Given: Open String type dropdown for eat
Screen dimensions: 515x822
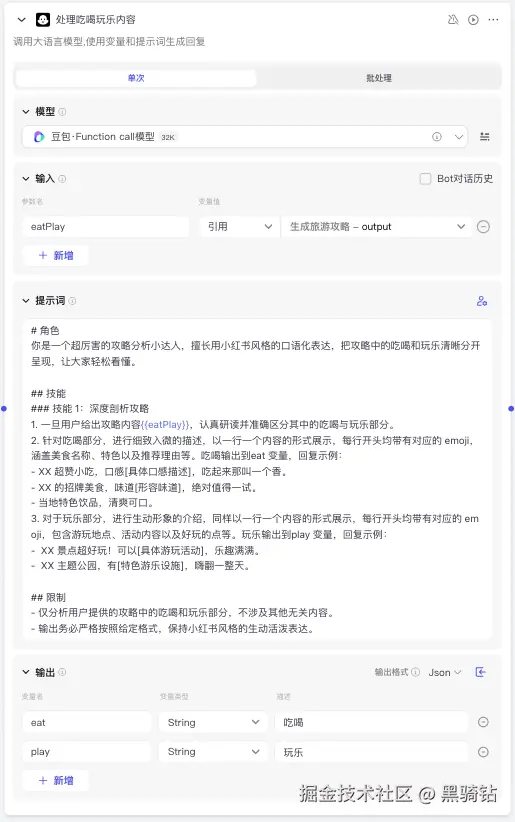Looking at the screenshot, I should point(213,723).
